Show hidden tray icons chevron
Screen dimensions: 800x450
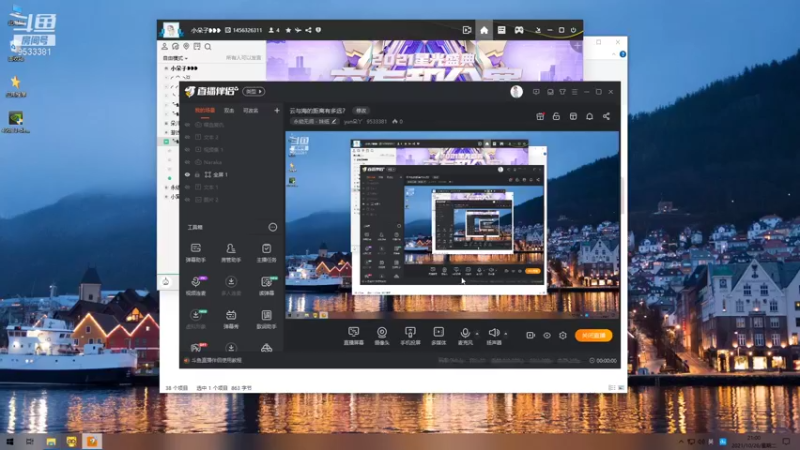pos(681,441)
